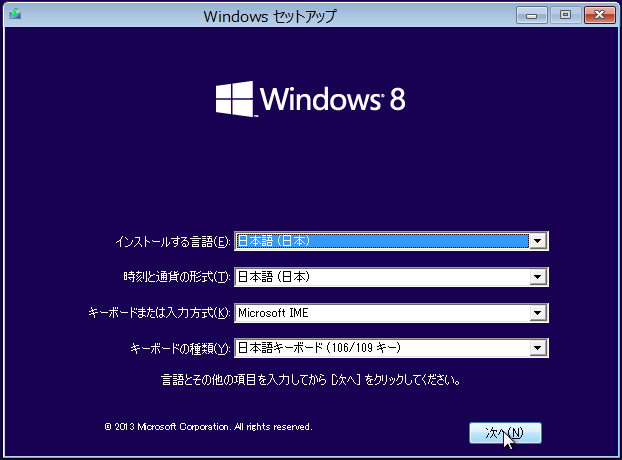Click the Windows 8 logo
This screenshot has height=460, width=622.
point(311,99)
